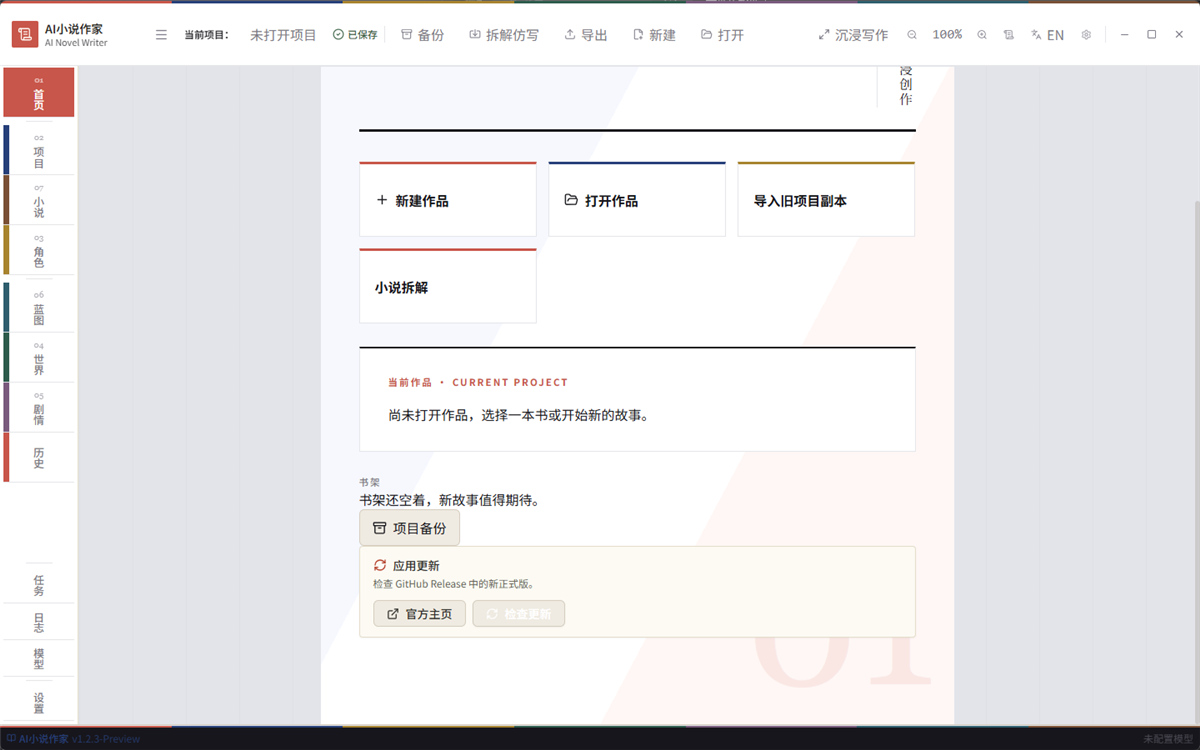
Task: Click the refresh icon beside 应用更新
Action: click(x=380, y=565)
